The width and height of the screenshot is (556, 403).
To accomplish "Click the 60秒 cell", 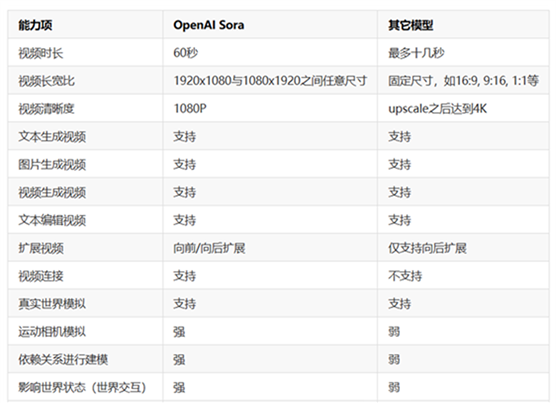I will click(x=185, y=53).
